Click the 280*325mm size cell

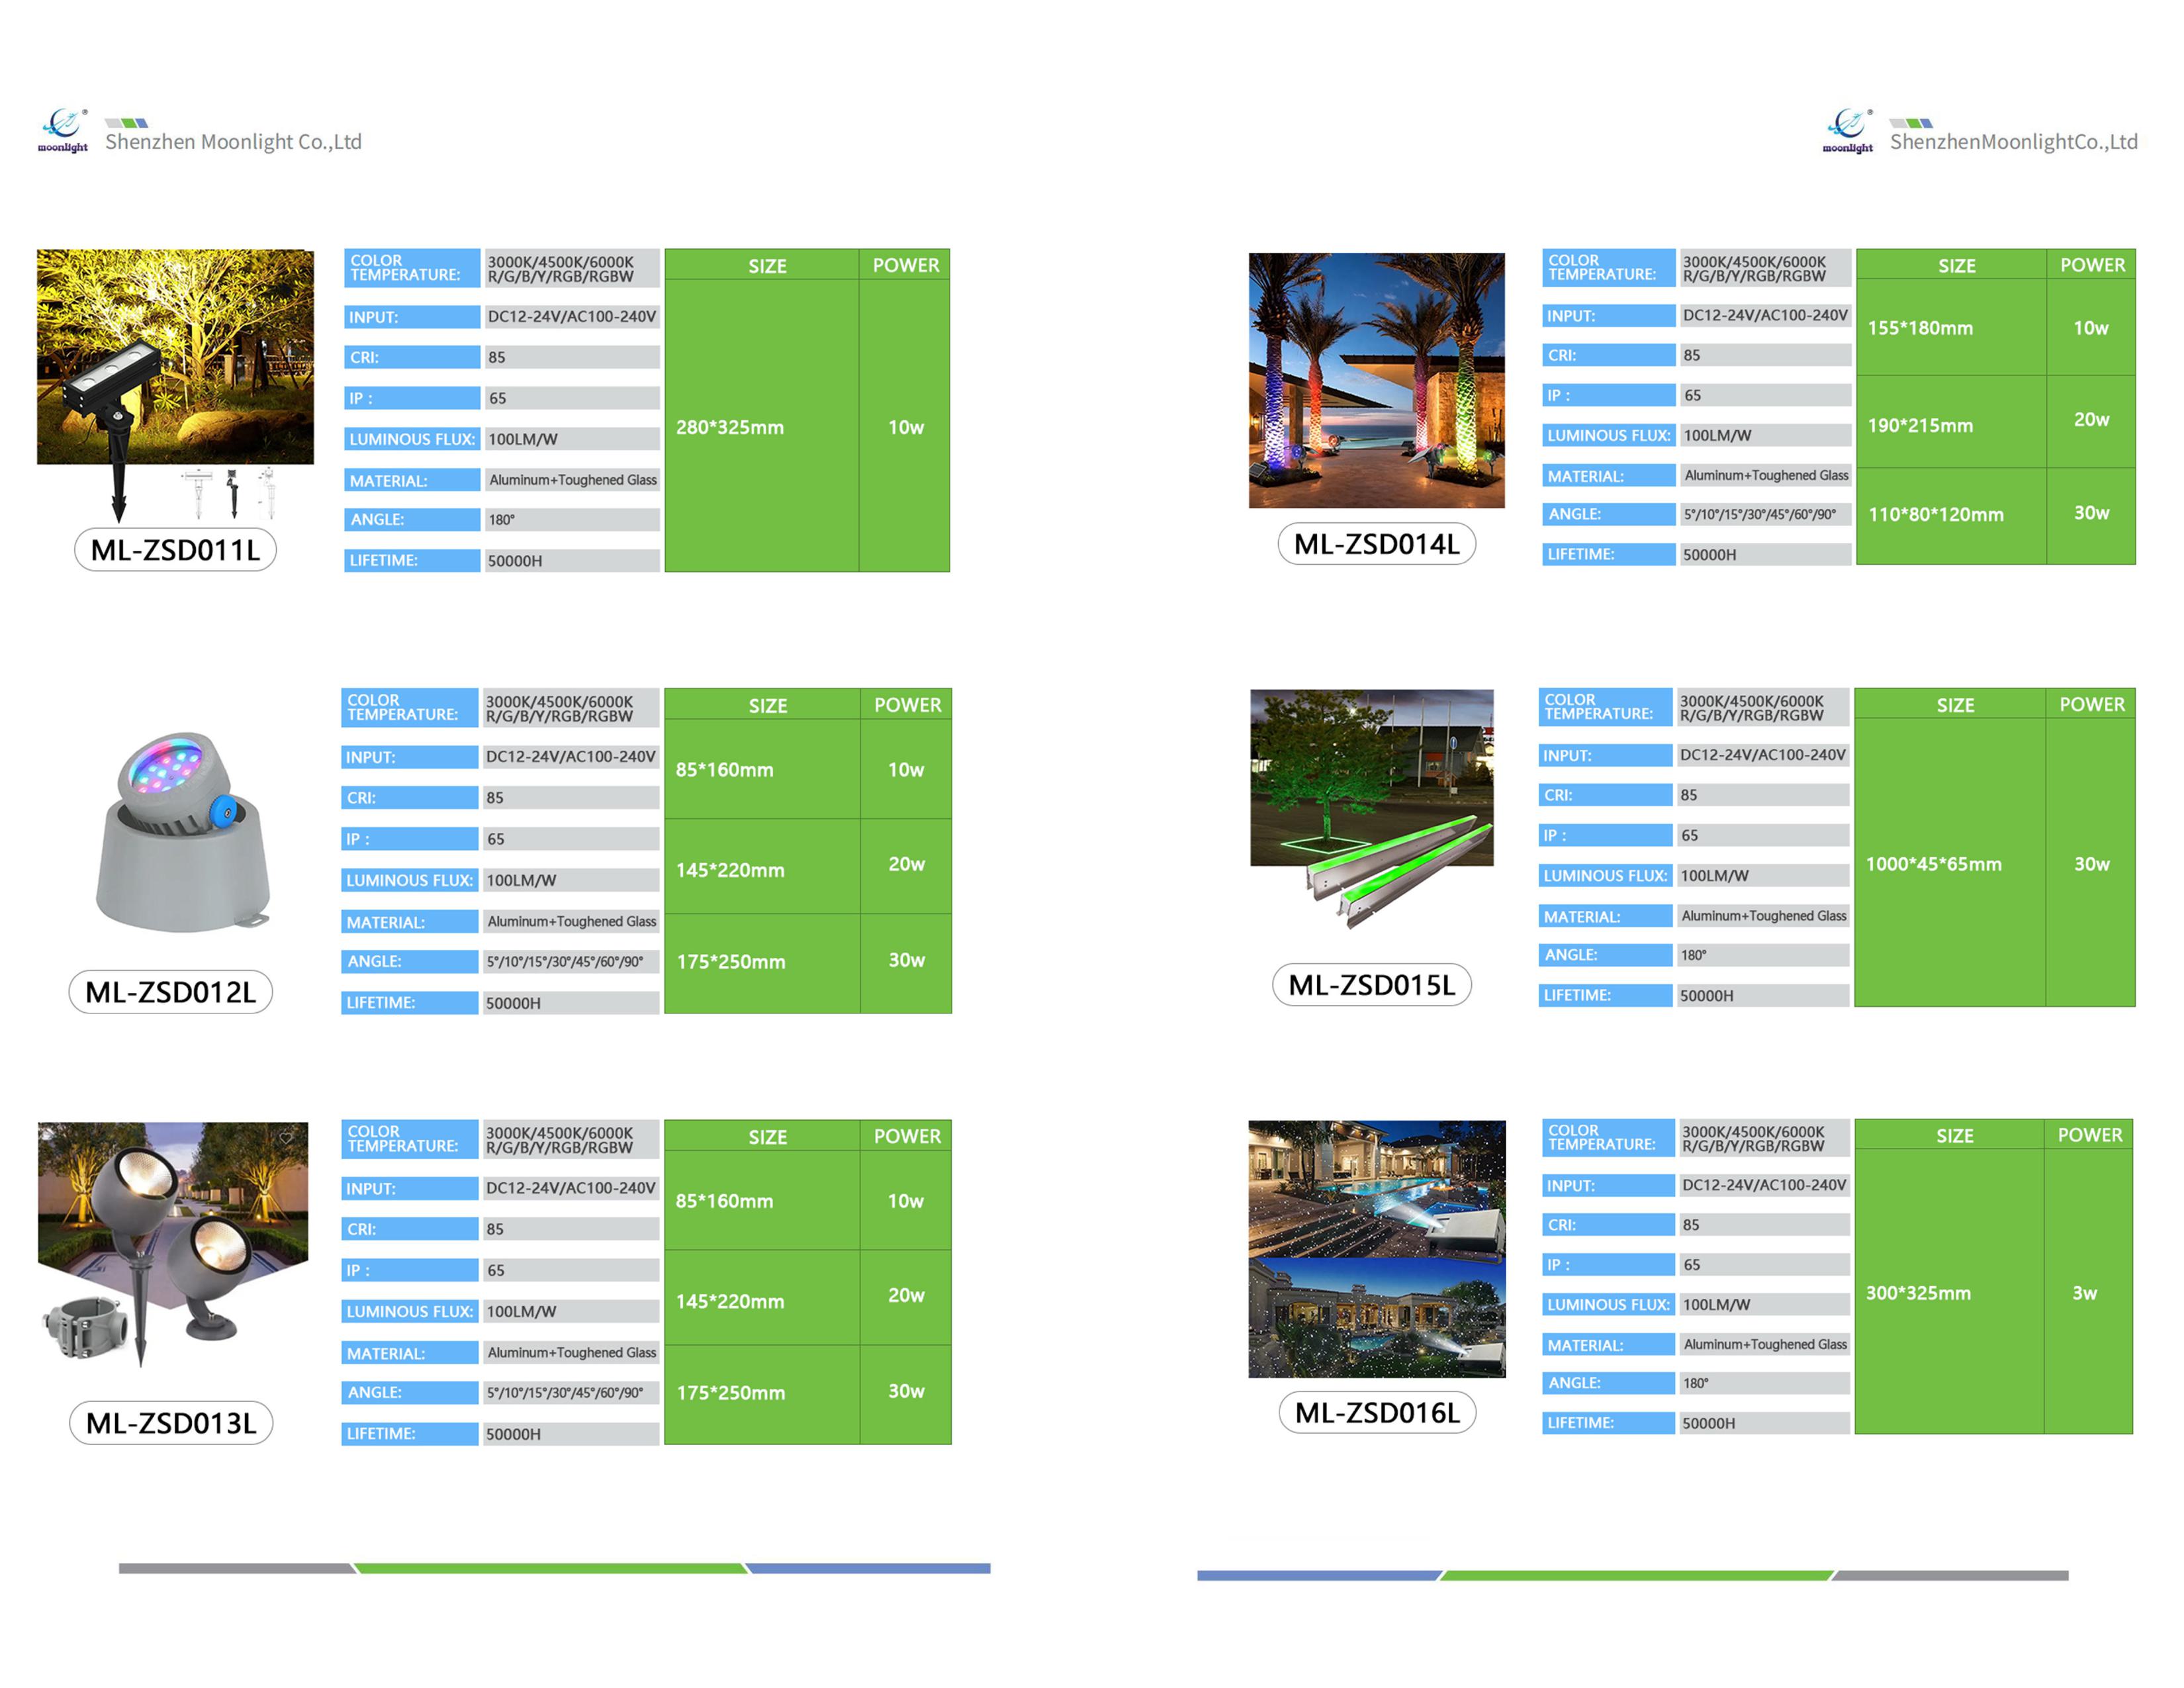(730, 427)
